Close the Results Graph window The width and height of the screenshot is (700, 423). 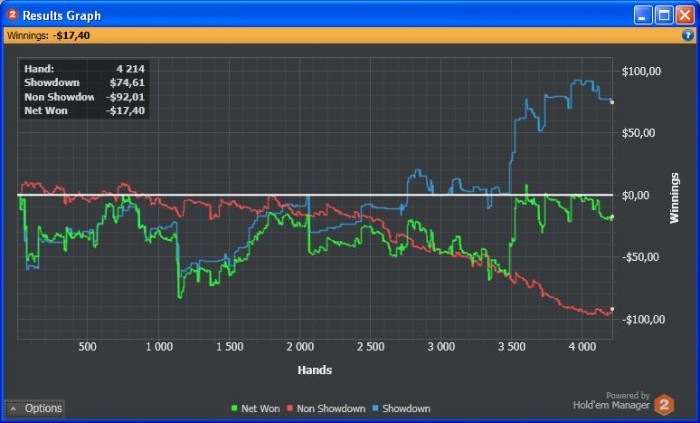(x=685, y=15)
